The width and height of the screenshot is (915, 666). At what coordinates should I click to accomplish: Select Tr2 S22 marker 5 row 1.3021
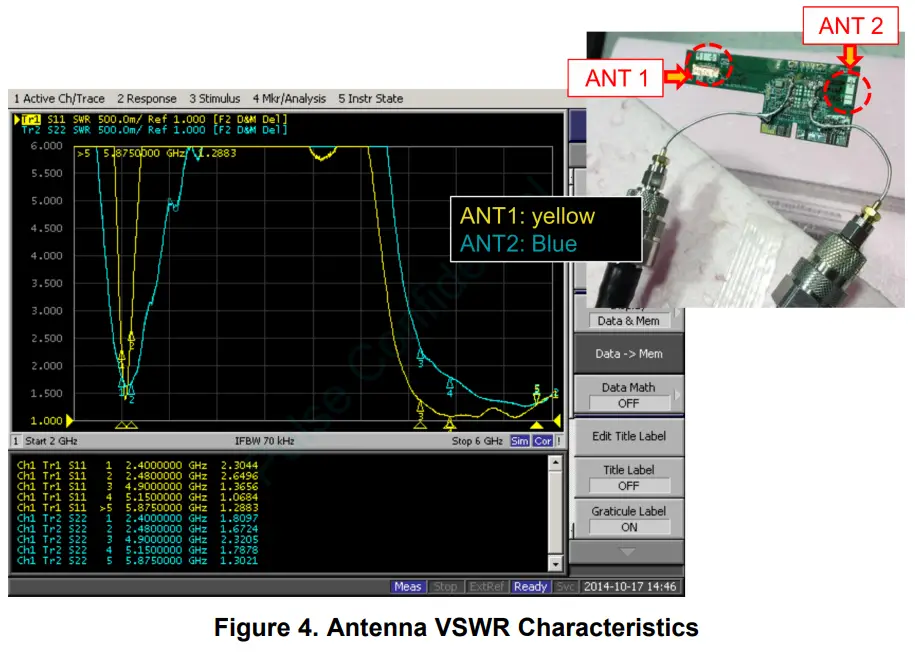click(137, 560)
